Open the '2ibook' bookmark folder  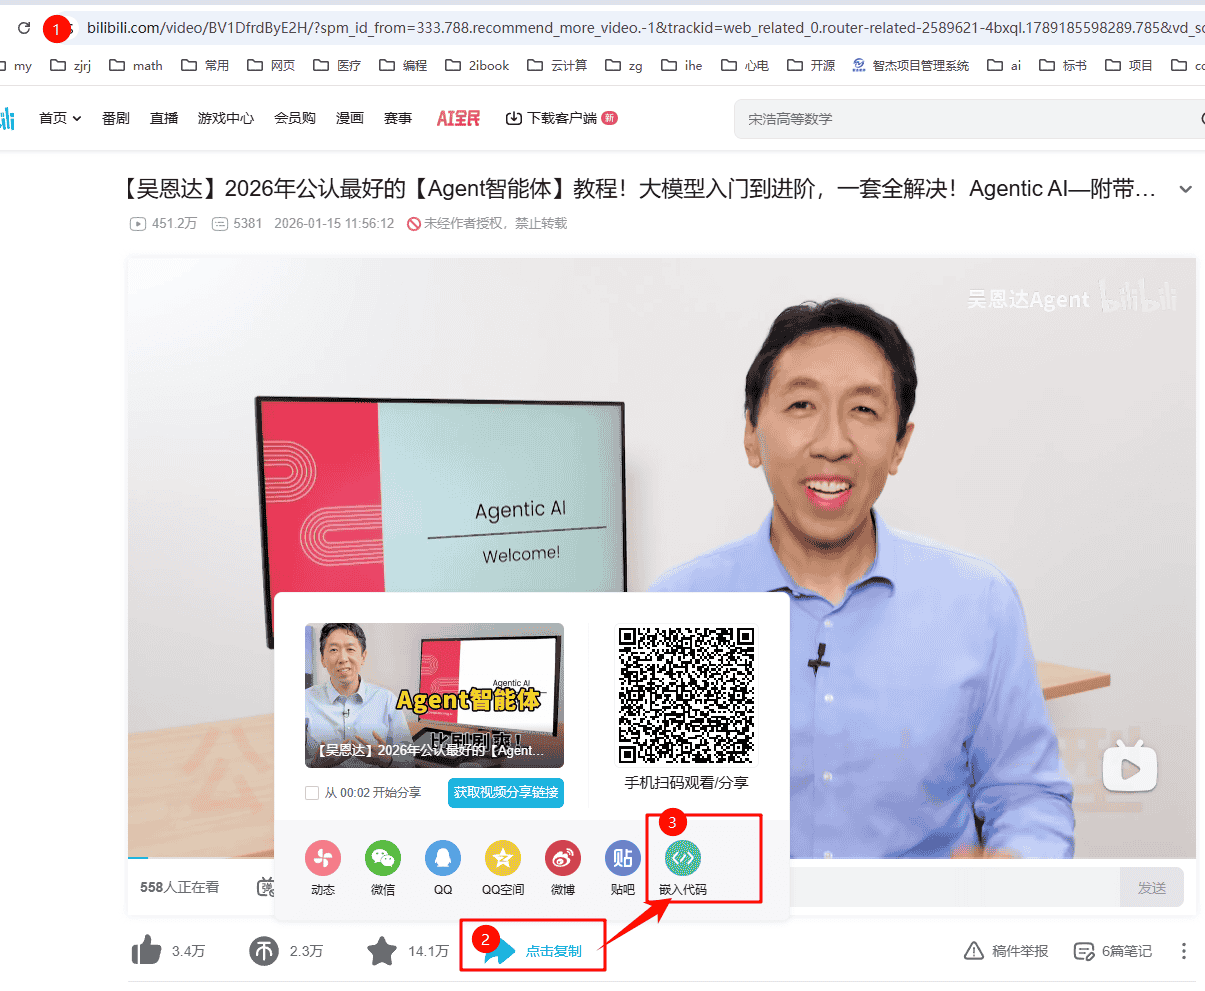[477, 66]
